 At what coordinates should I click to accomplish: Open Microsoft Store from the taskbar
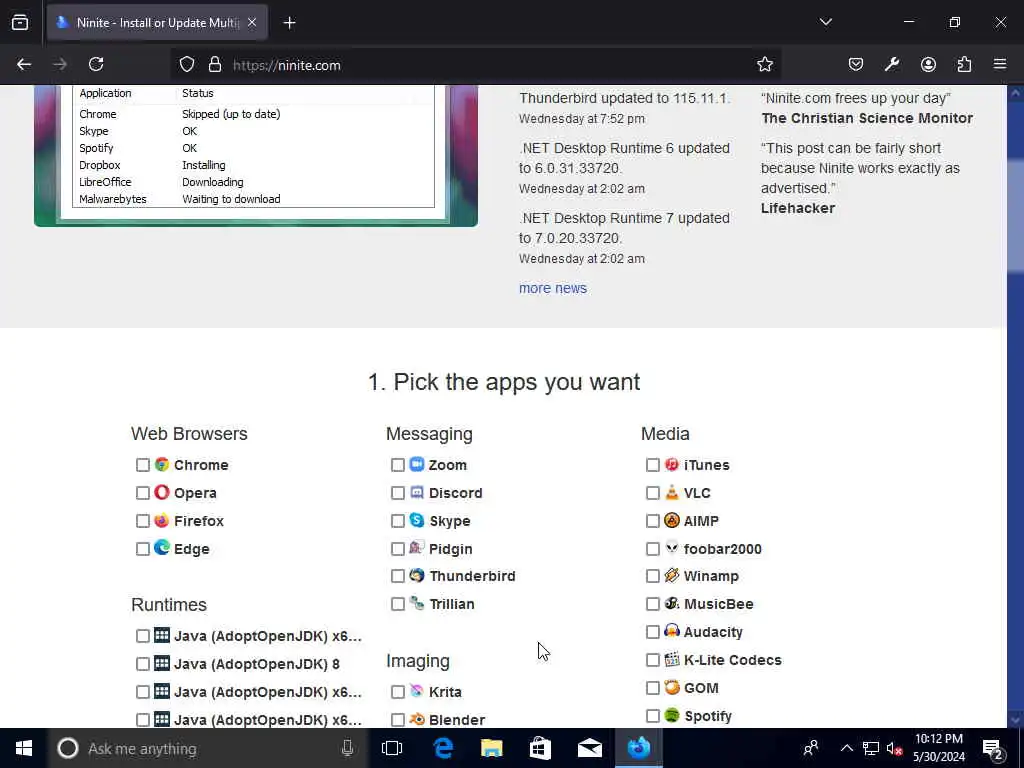pos(540,748)
